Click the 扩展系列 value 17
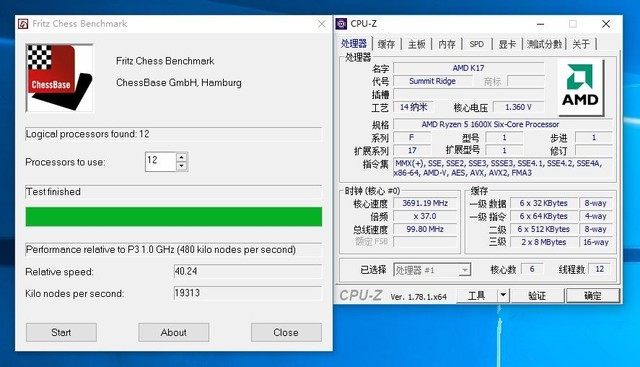 (x=412, y=150)
